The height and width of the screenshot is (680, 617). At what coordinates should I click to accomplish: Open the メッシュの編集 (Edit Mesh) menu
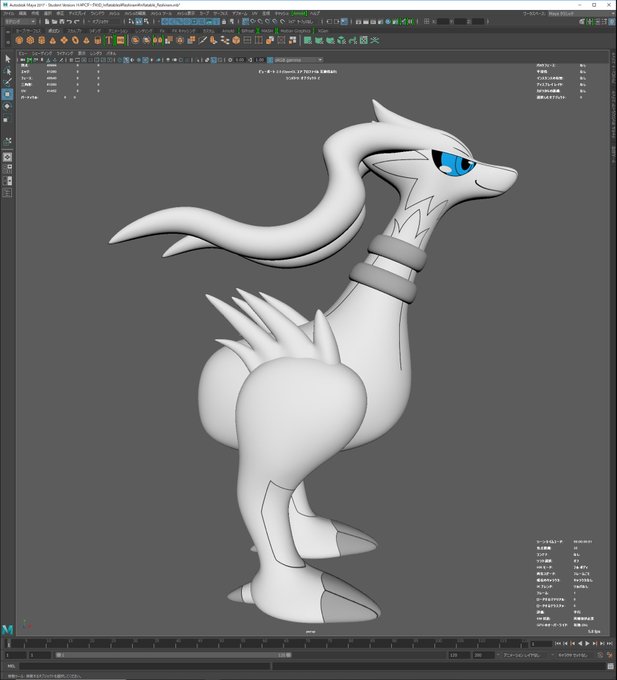[136, 13]
